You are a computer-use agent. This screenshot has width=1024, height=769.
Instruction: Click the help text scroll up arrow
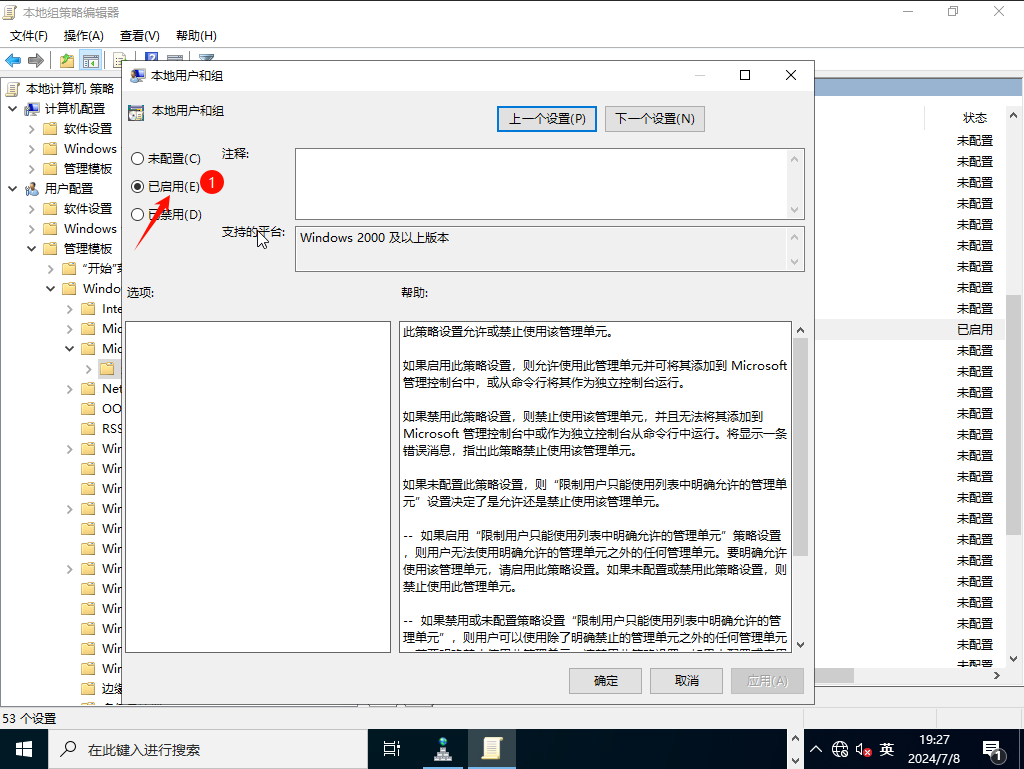[801, 330]
